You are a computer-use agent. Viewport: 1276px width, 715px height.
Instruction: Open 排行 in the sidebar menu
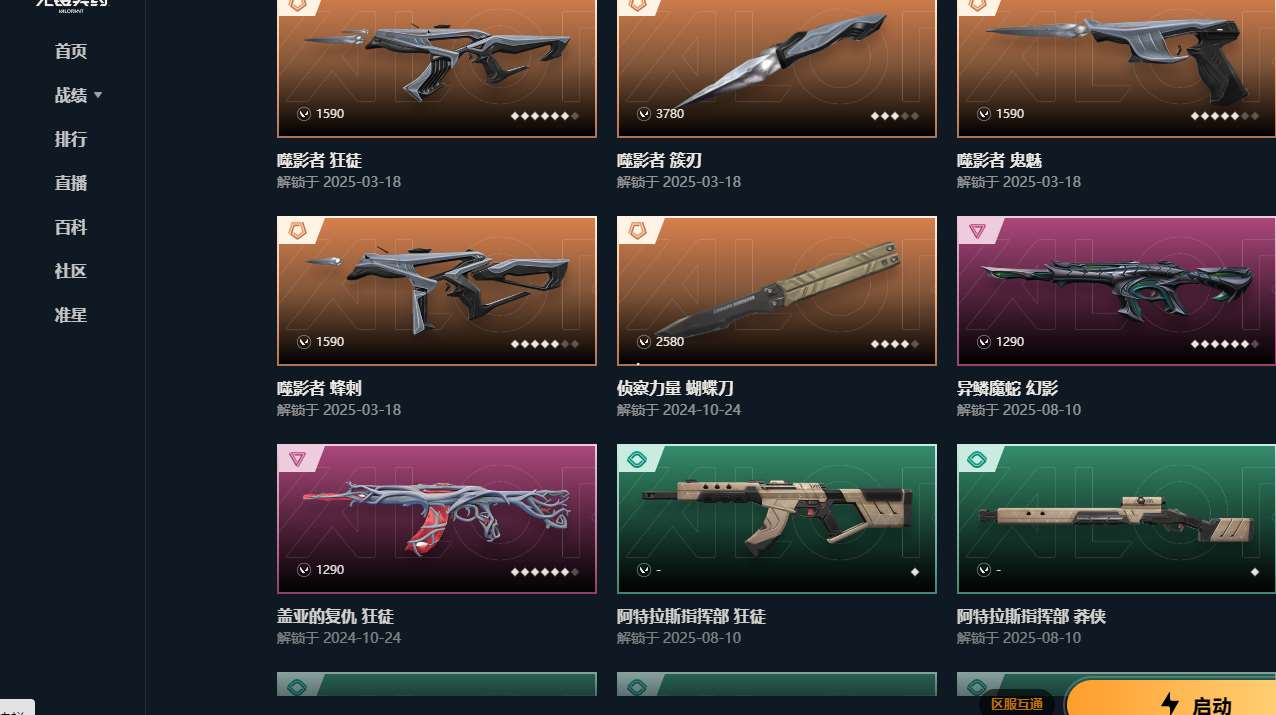pyautogui.click(x=71, y=139)
